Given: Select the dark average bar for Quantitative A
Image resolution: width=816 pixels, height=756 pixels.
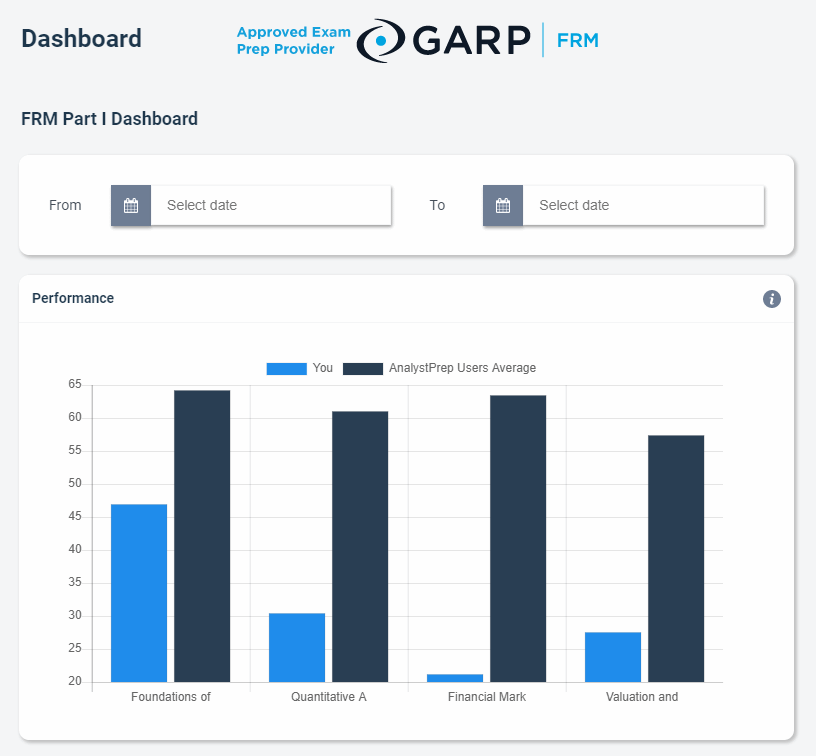Looking at the screenshot, I should 360,546.
